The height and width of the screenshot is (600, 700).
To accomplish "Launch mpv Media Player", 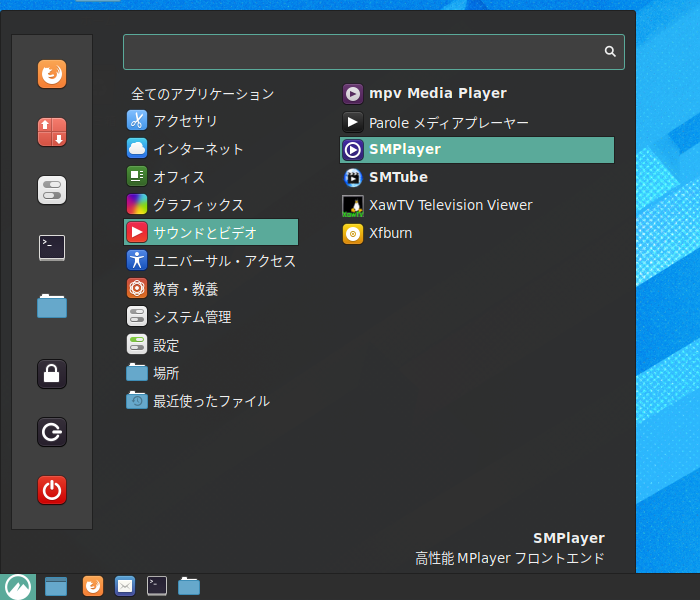I will point(477,94).
